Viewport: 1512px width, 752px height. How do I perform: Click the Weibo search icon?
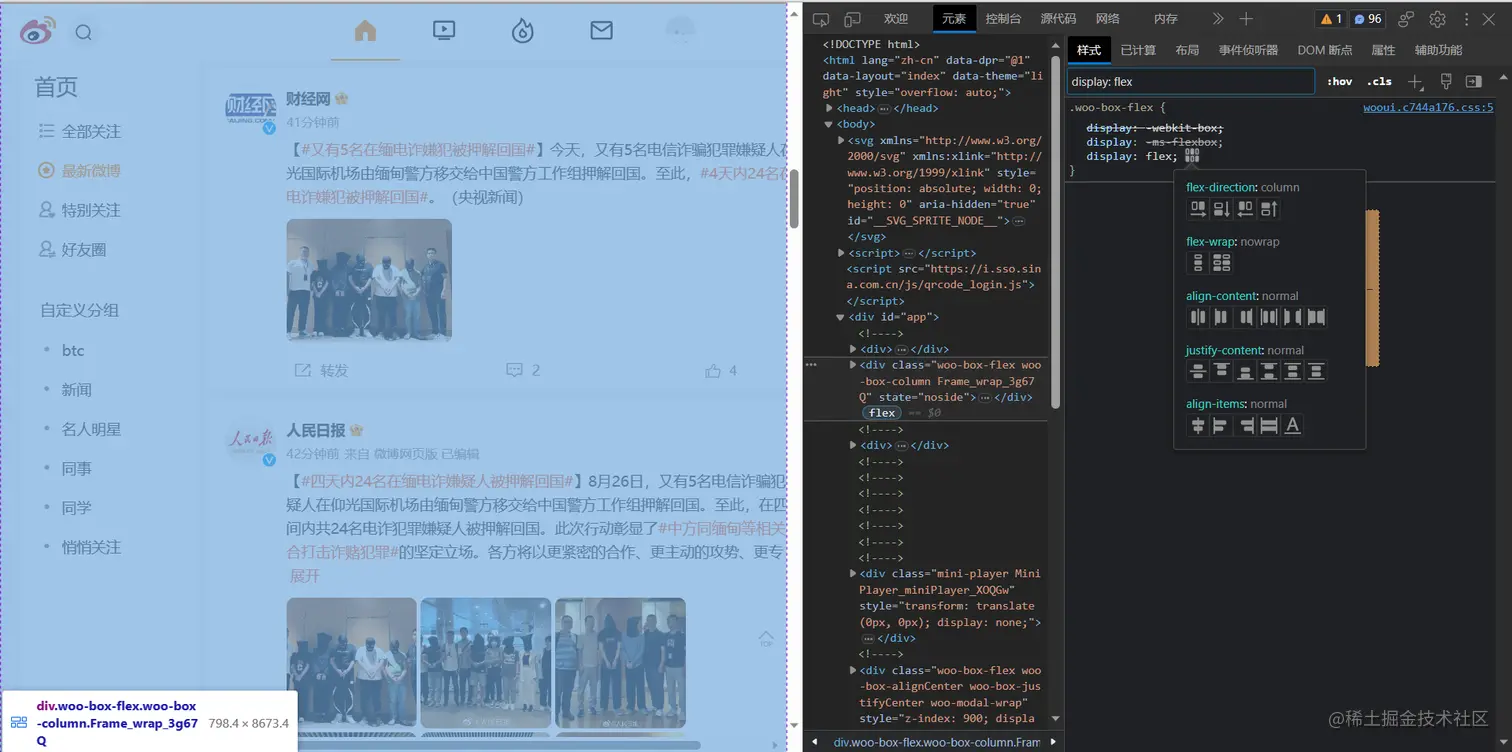84,33
